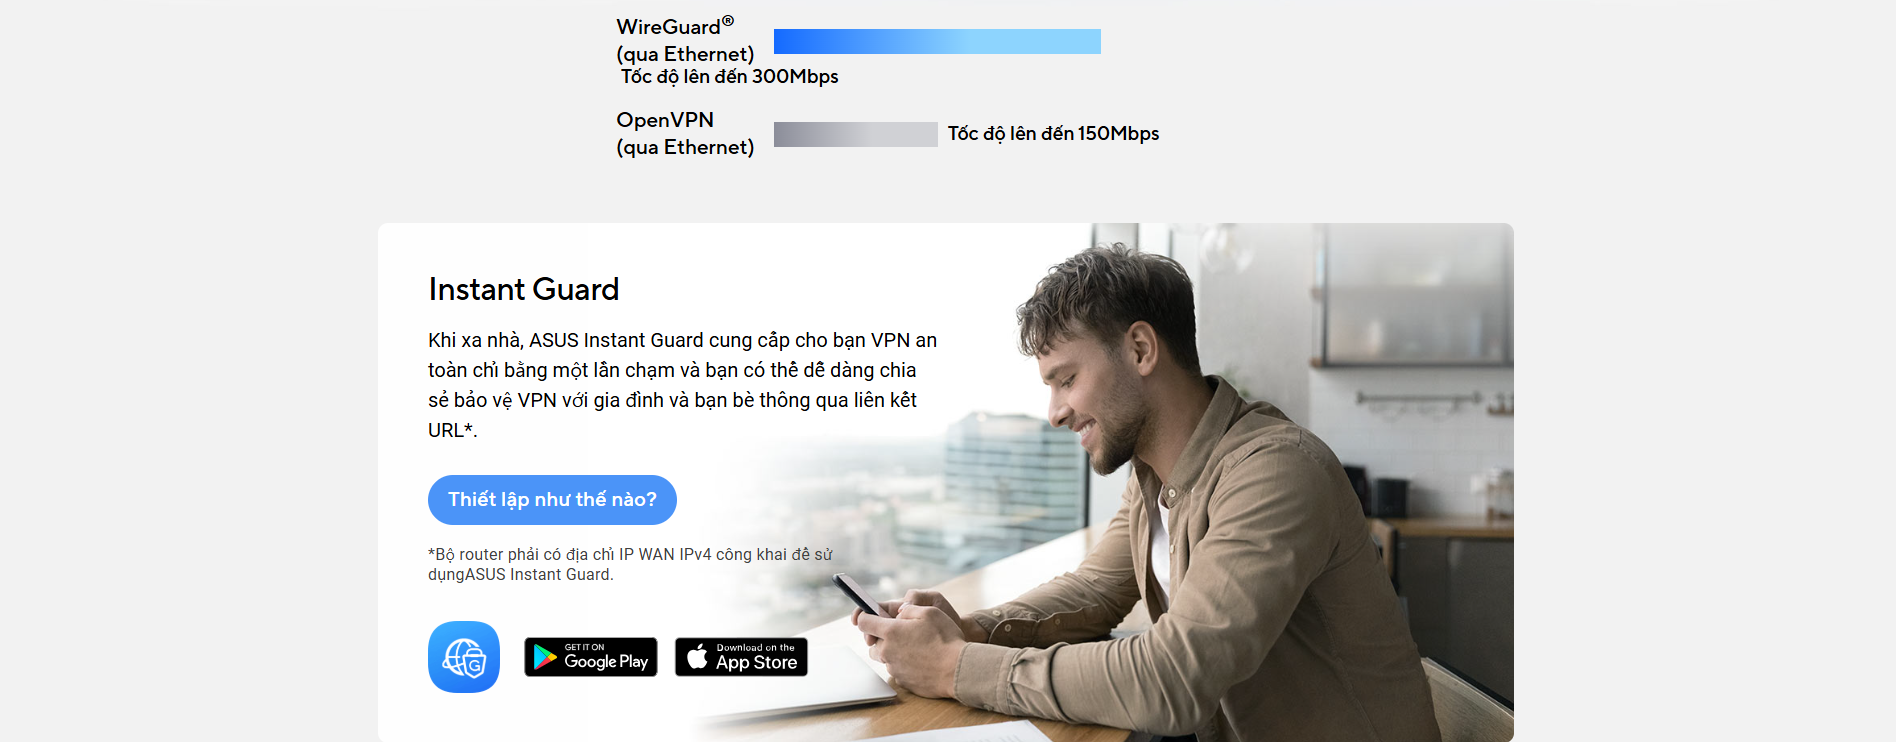Viewport: 1896px width, 742px height.
Task: Click the Apple logo on App Store badge
Action: click(697, 657)
